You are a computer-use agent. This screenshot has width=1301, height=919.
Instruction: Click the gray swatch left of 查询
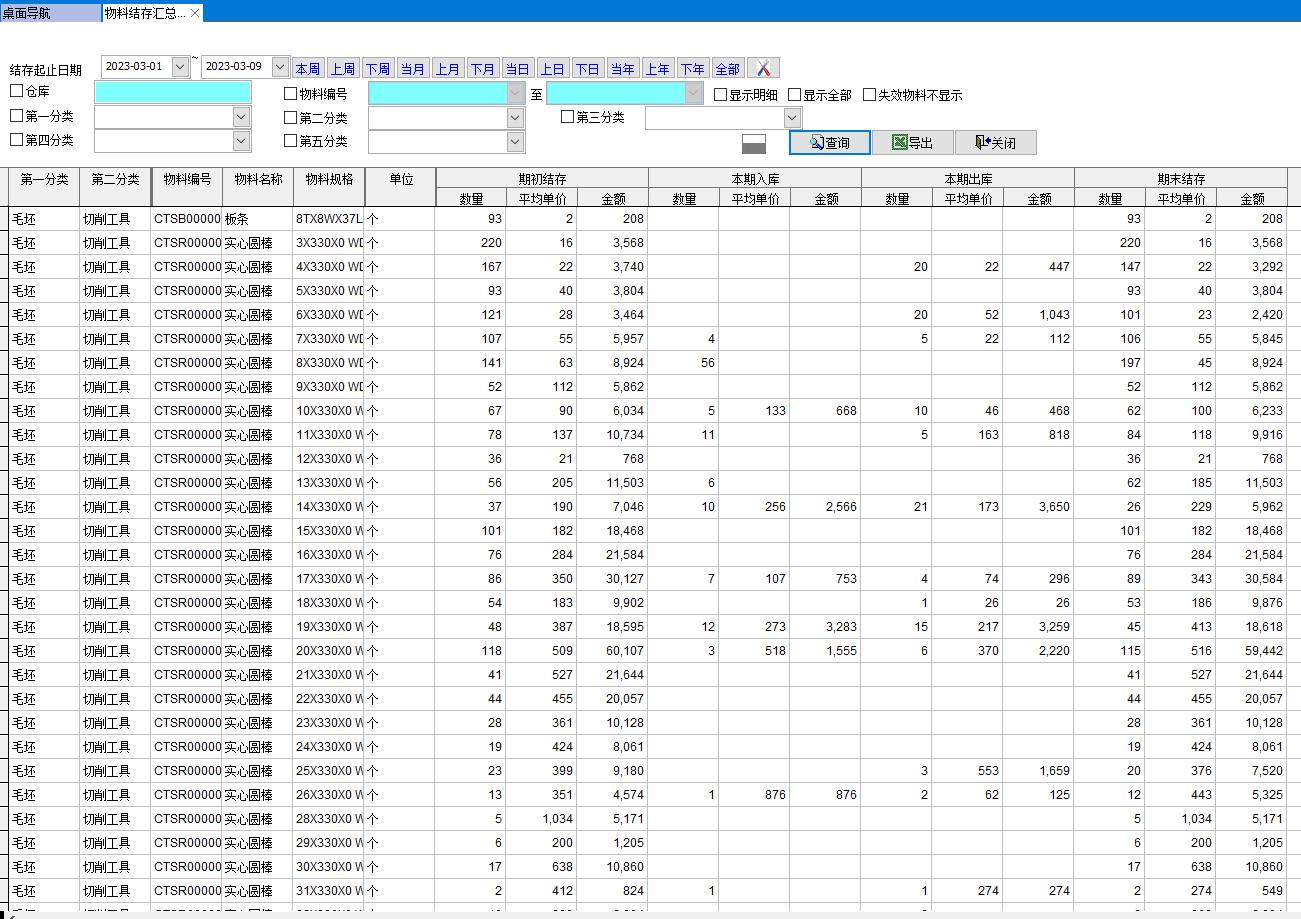[754, 144]
